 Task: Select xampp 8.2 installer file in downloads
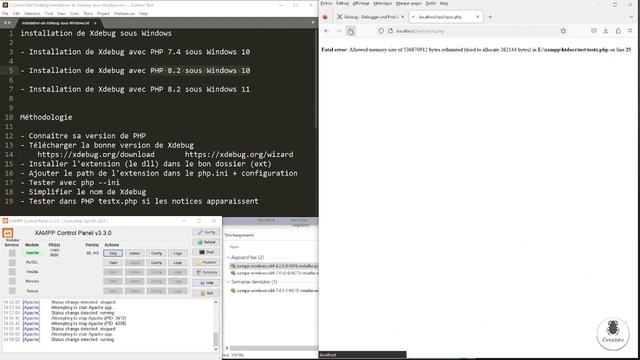pos(274,266)
